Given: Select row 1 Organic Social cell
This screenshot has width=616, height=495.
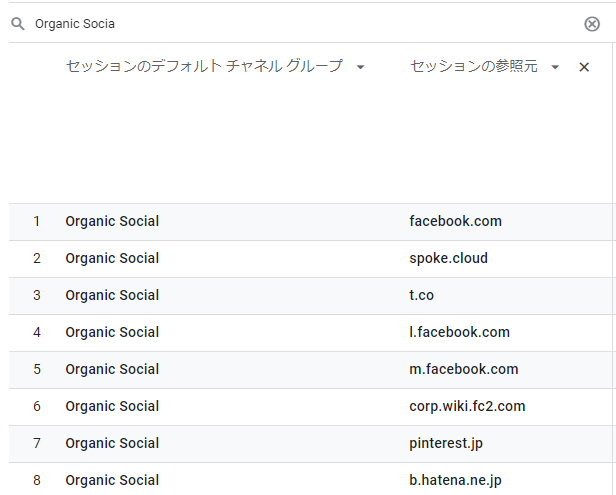Looking at the screenshot, I should point(112,221).
